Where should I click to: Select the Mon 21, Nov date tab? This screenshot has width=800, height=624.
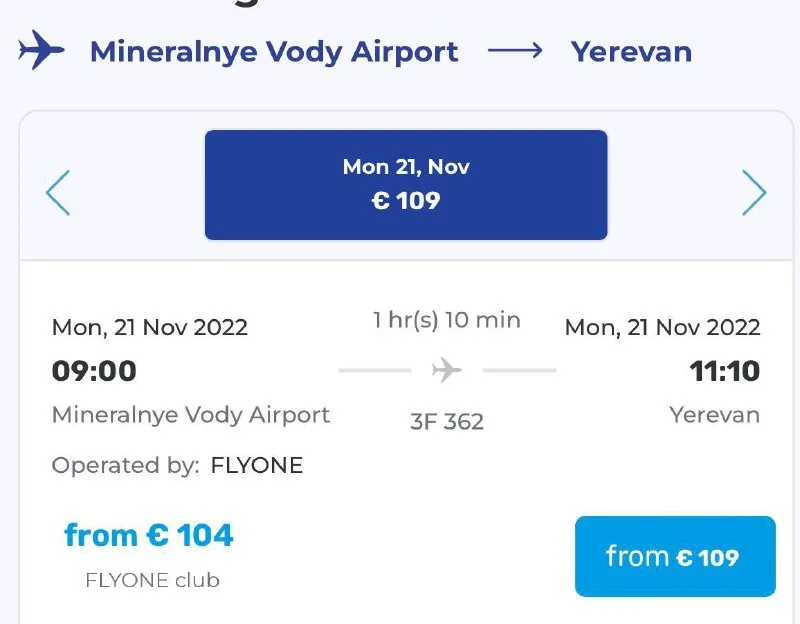tap(406, 185)
